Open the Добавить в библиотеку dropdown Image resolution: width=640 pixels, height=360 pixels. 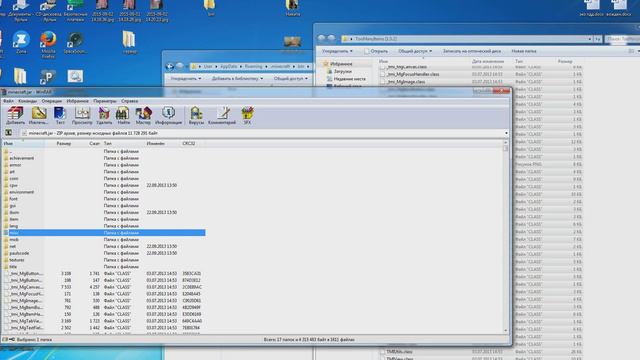[x=237, y=78]
